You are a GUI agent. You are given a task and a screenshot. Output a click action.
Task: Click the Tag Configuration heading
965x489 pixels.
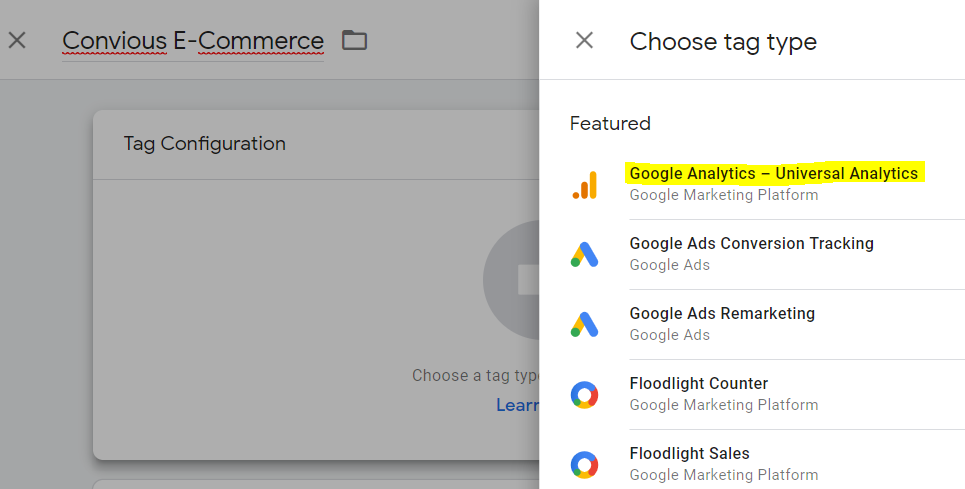(x=205, y=144)
